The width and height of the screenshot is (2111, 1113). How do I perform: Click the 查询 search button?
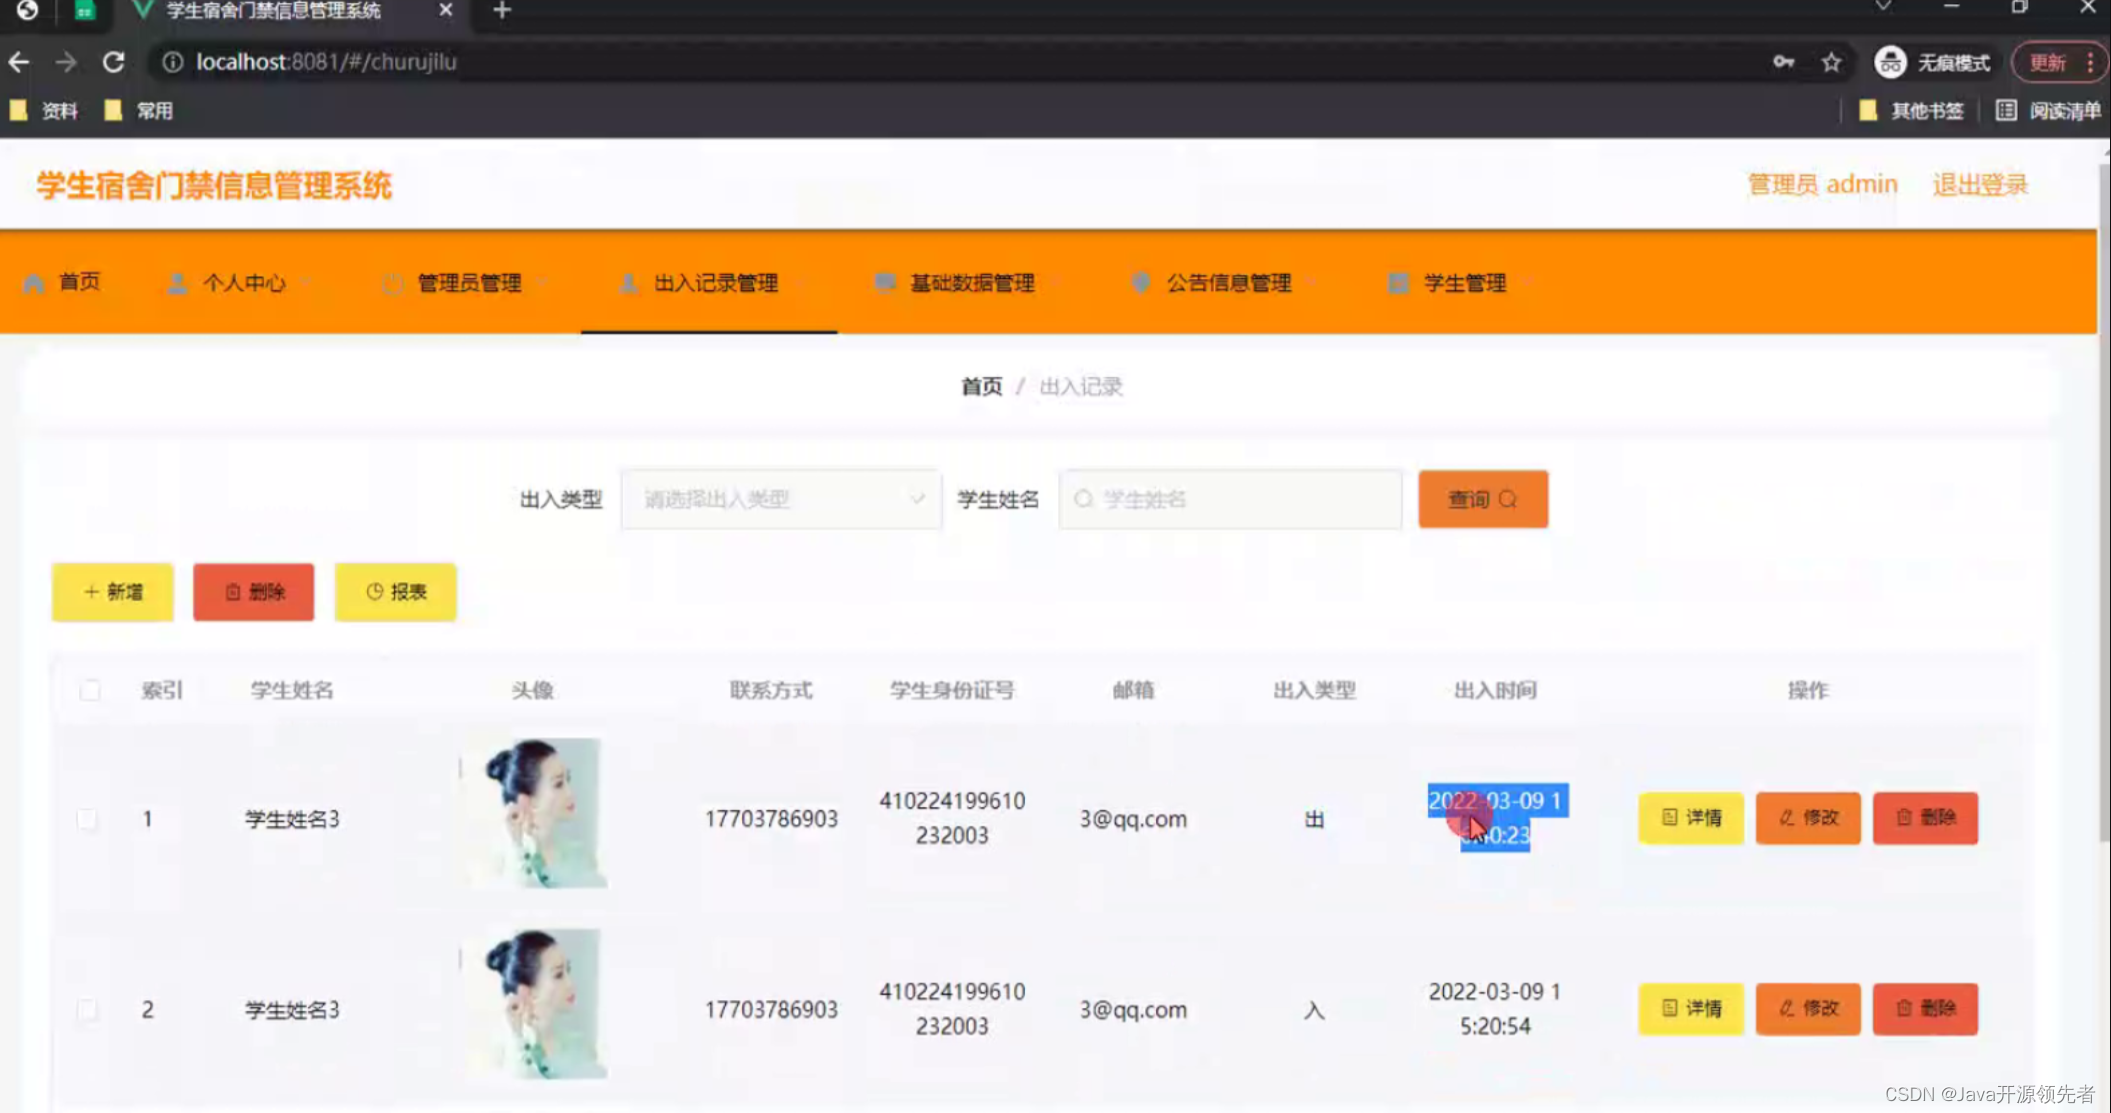tap(1482, 499)
